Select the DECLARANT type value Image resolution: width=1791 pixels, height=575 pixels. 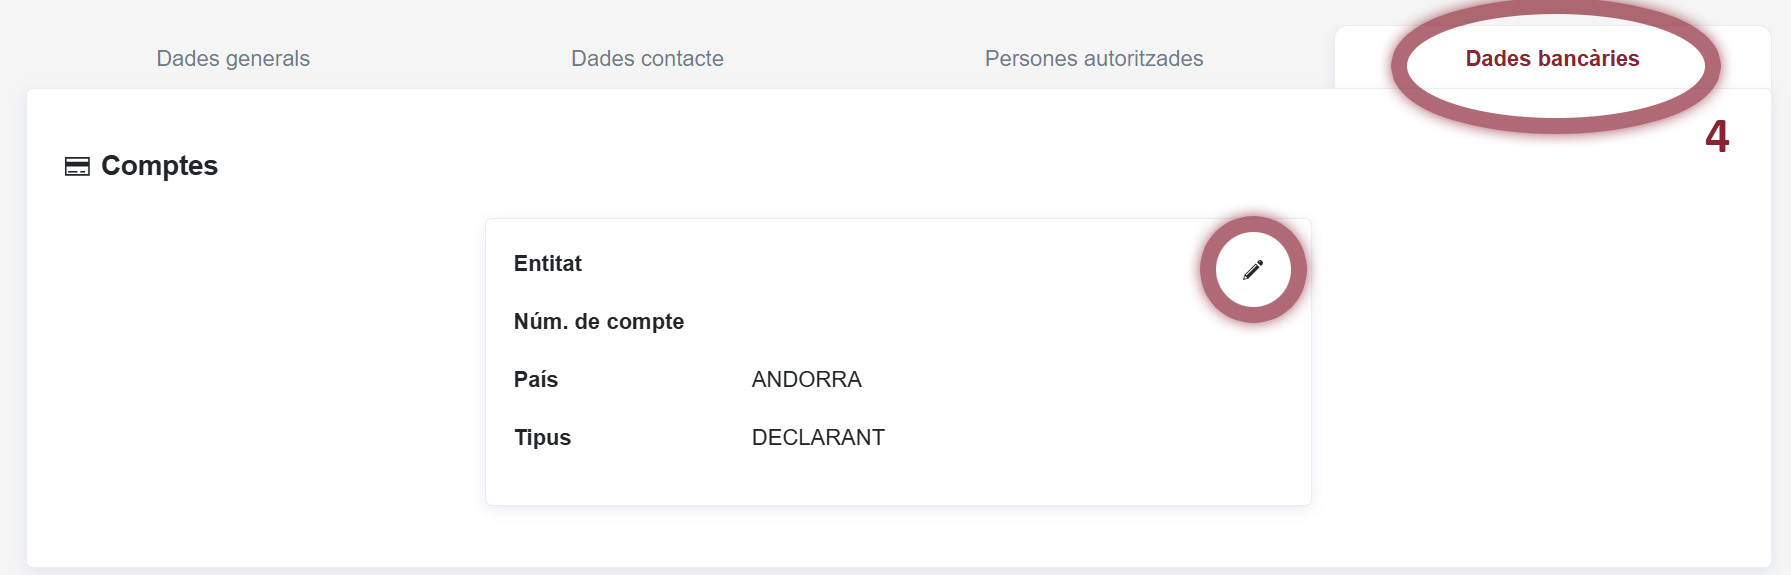pos(817,438)
